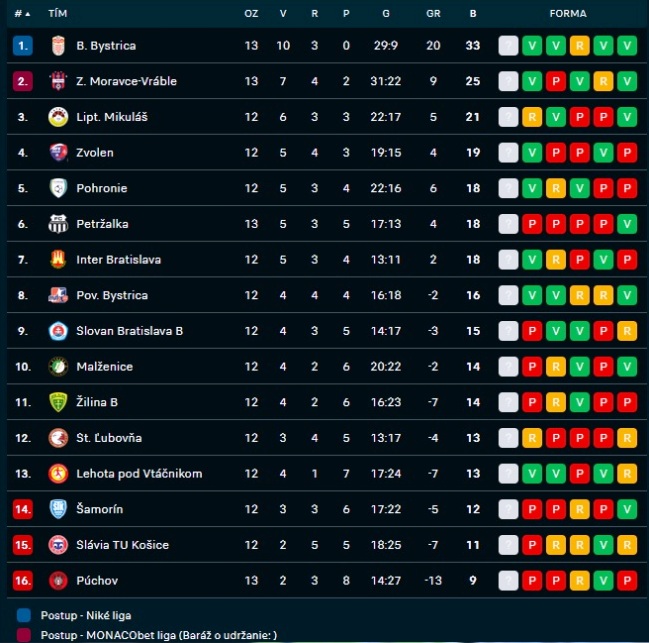Click the Púchov club crest
This screenshot has height=643, width=649.
(58, 581)
